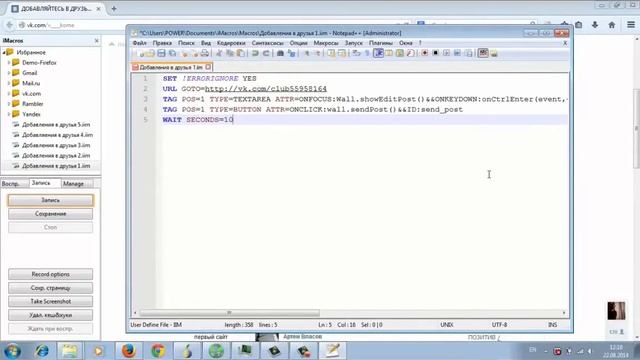The image size is (640, 360).
Task: Click the Удал. кэш&куки button
Action: (51, 315)
